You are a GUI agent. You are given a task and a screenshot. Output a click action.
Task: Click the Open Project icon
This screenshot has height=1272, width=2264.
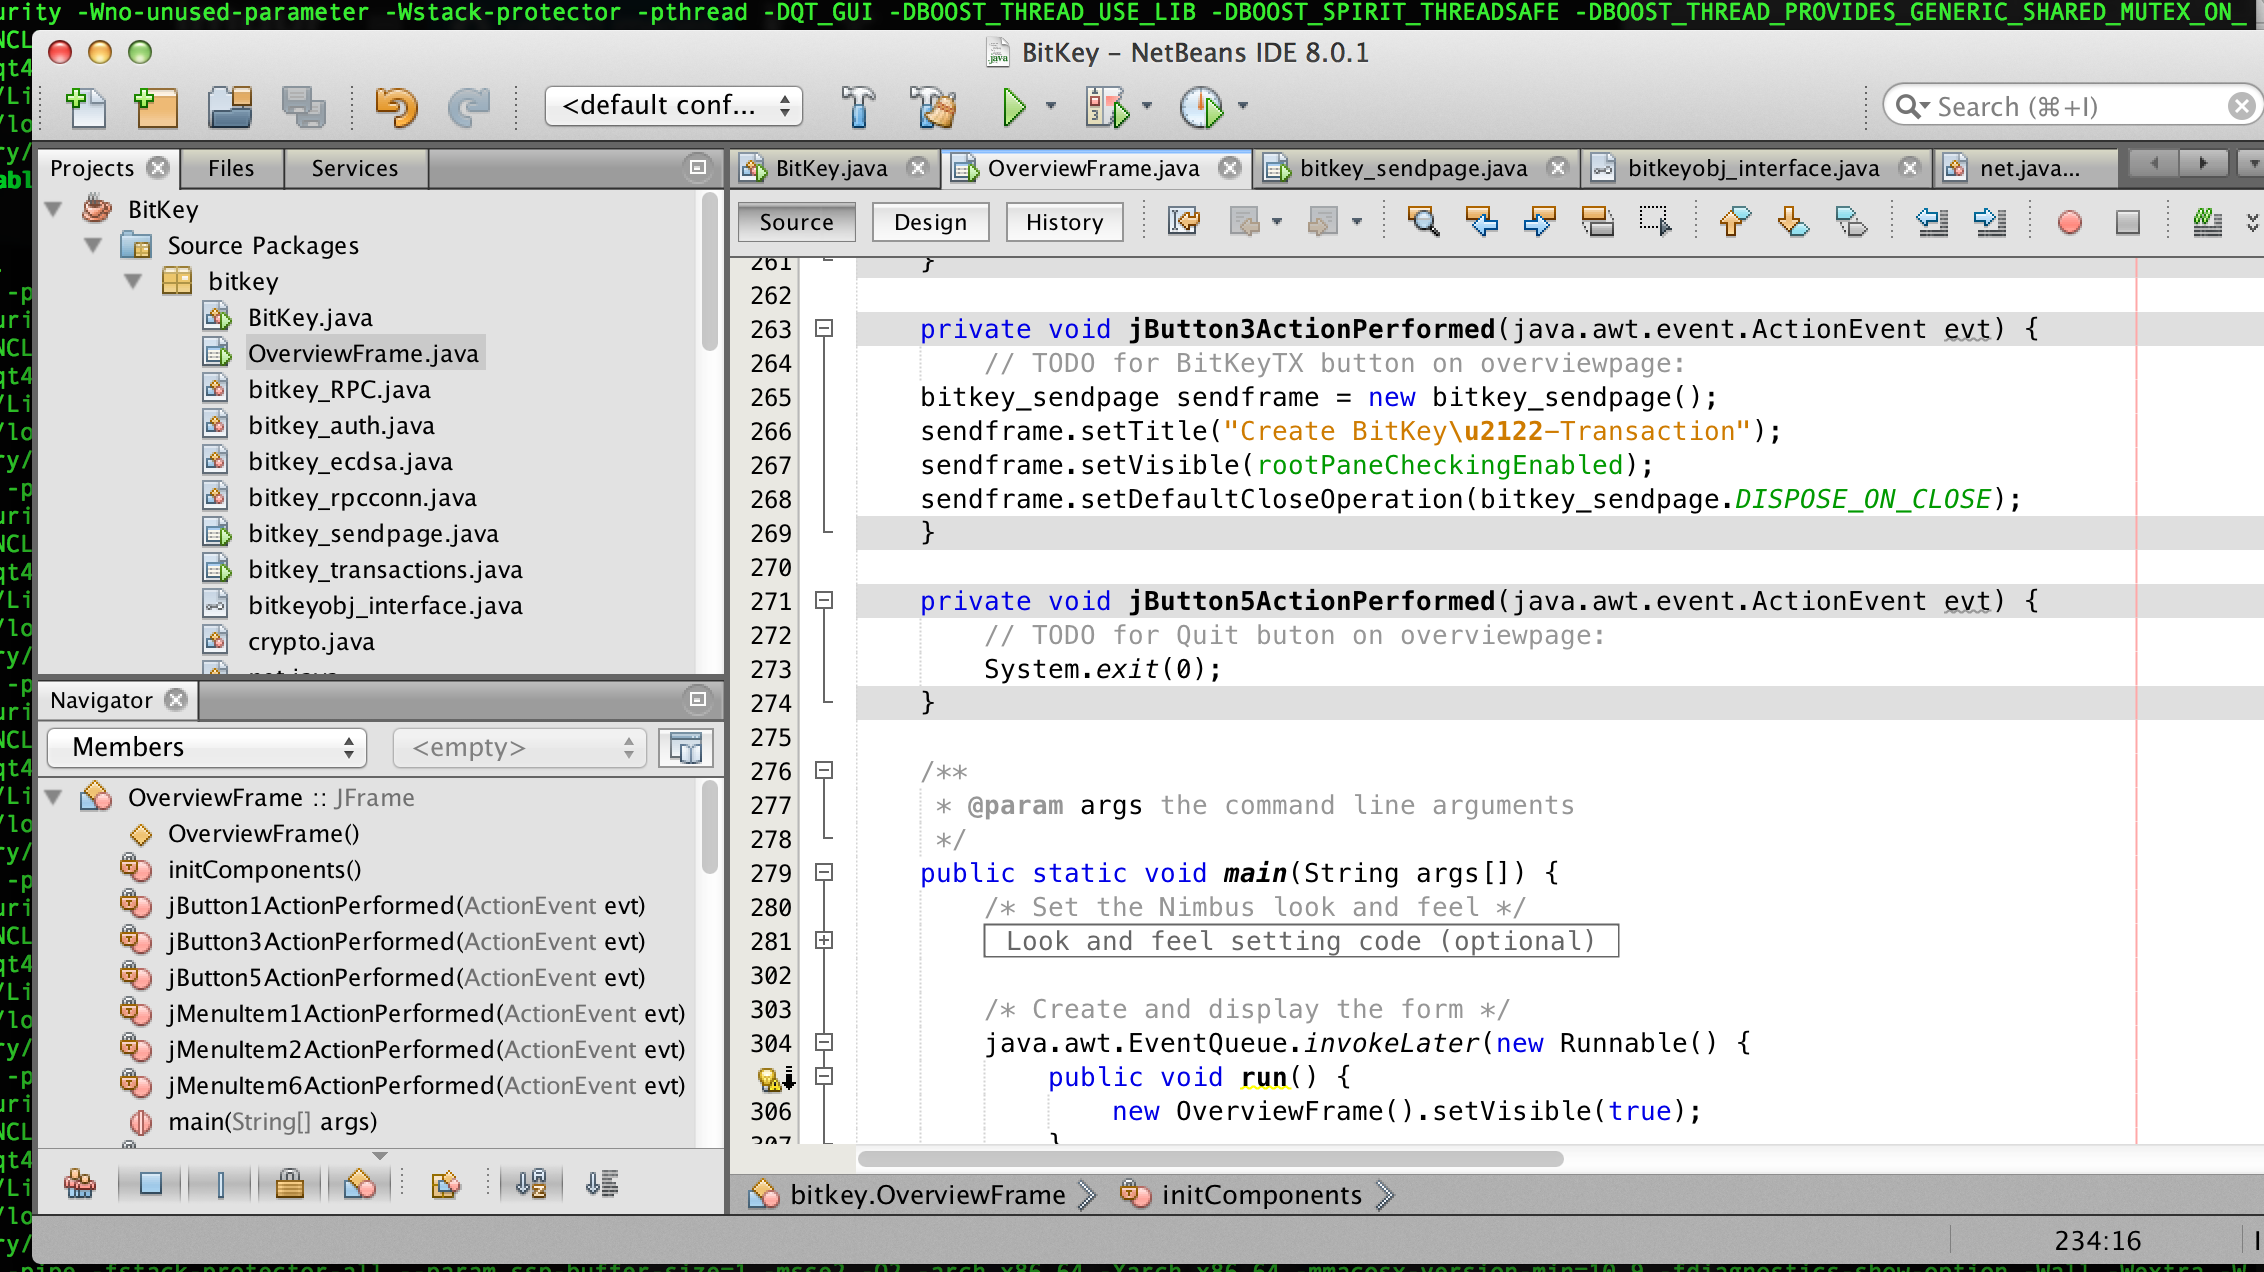click(x=230, y=107)
